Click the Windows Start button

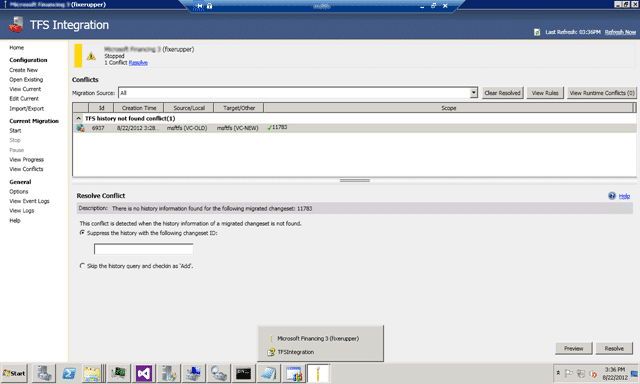pyautogui.click(x=14, y=373)
